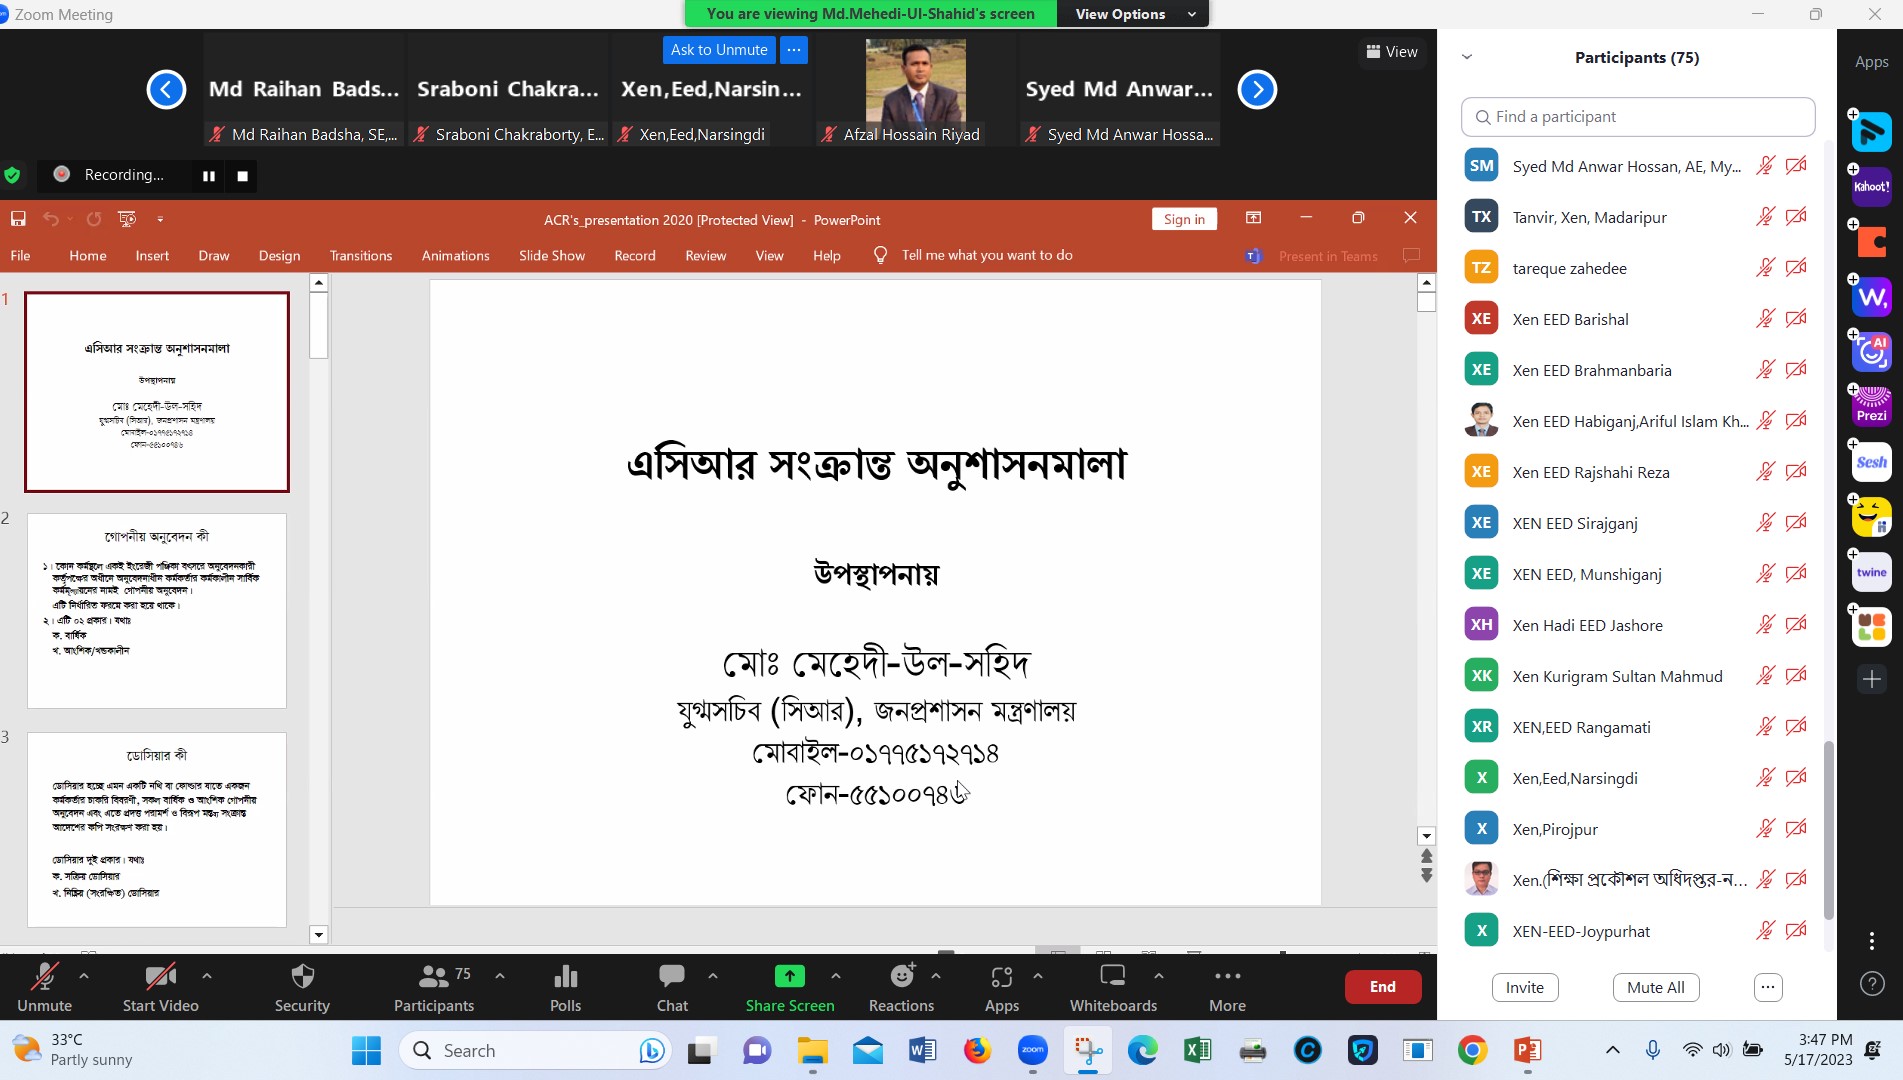1903x1080 pixels.
Task: Open the View Options dropdown
Action: (1134, 13)
